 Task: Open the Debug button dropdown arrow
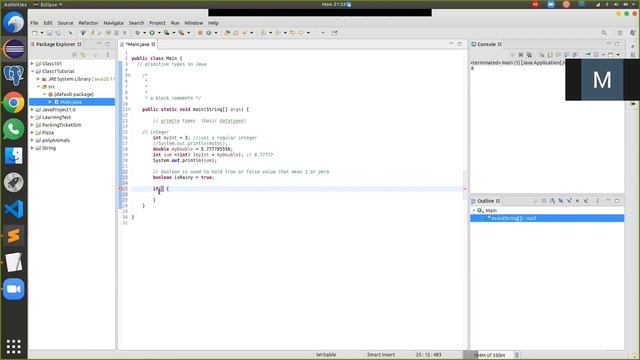[x=144, y=33]
